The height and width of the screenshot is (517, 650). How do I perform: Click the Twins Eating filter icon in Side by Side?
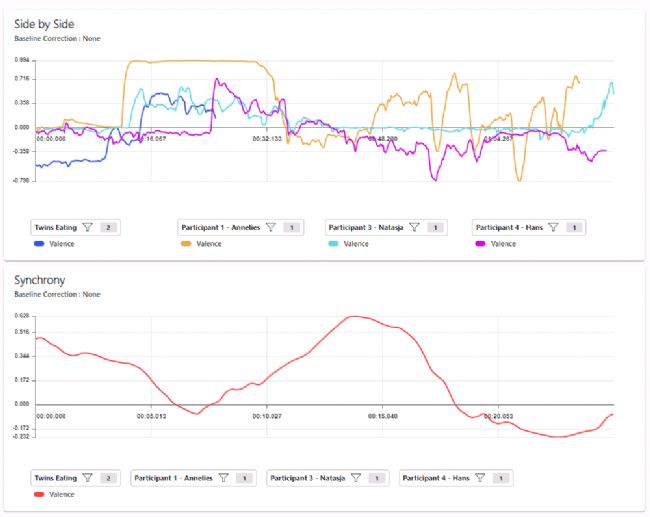(x=88, y=228)
